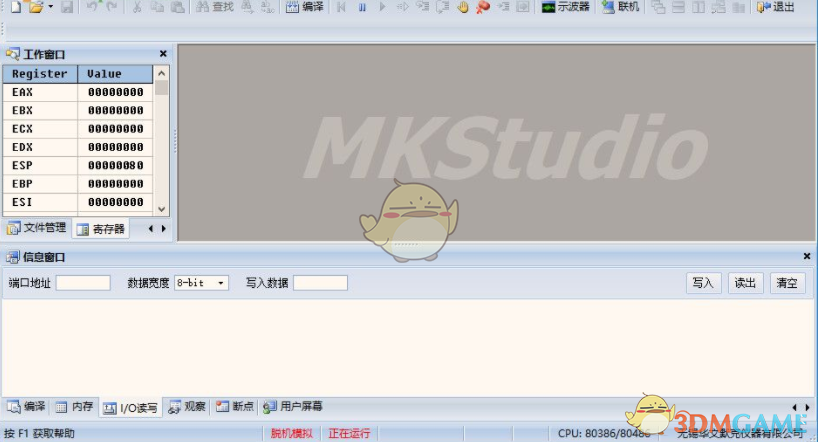Close the 信息窗口 panel

click(x=807, y=256)
